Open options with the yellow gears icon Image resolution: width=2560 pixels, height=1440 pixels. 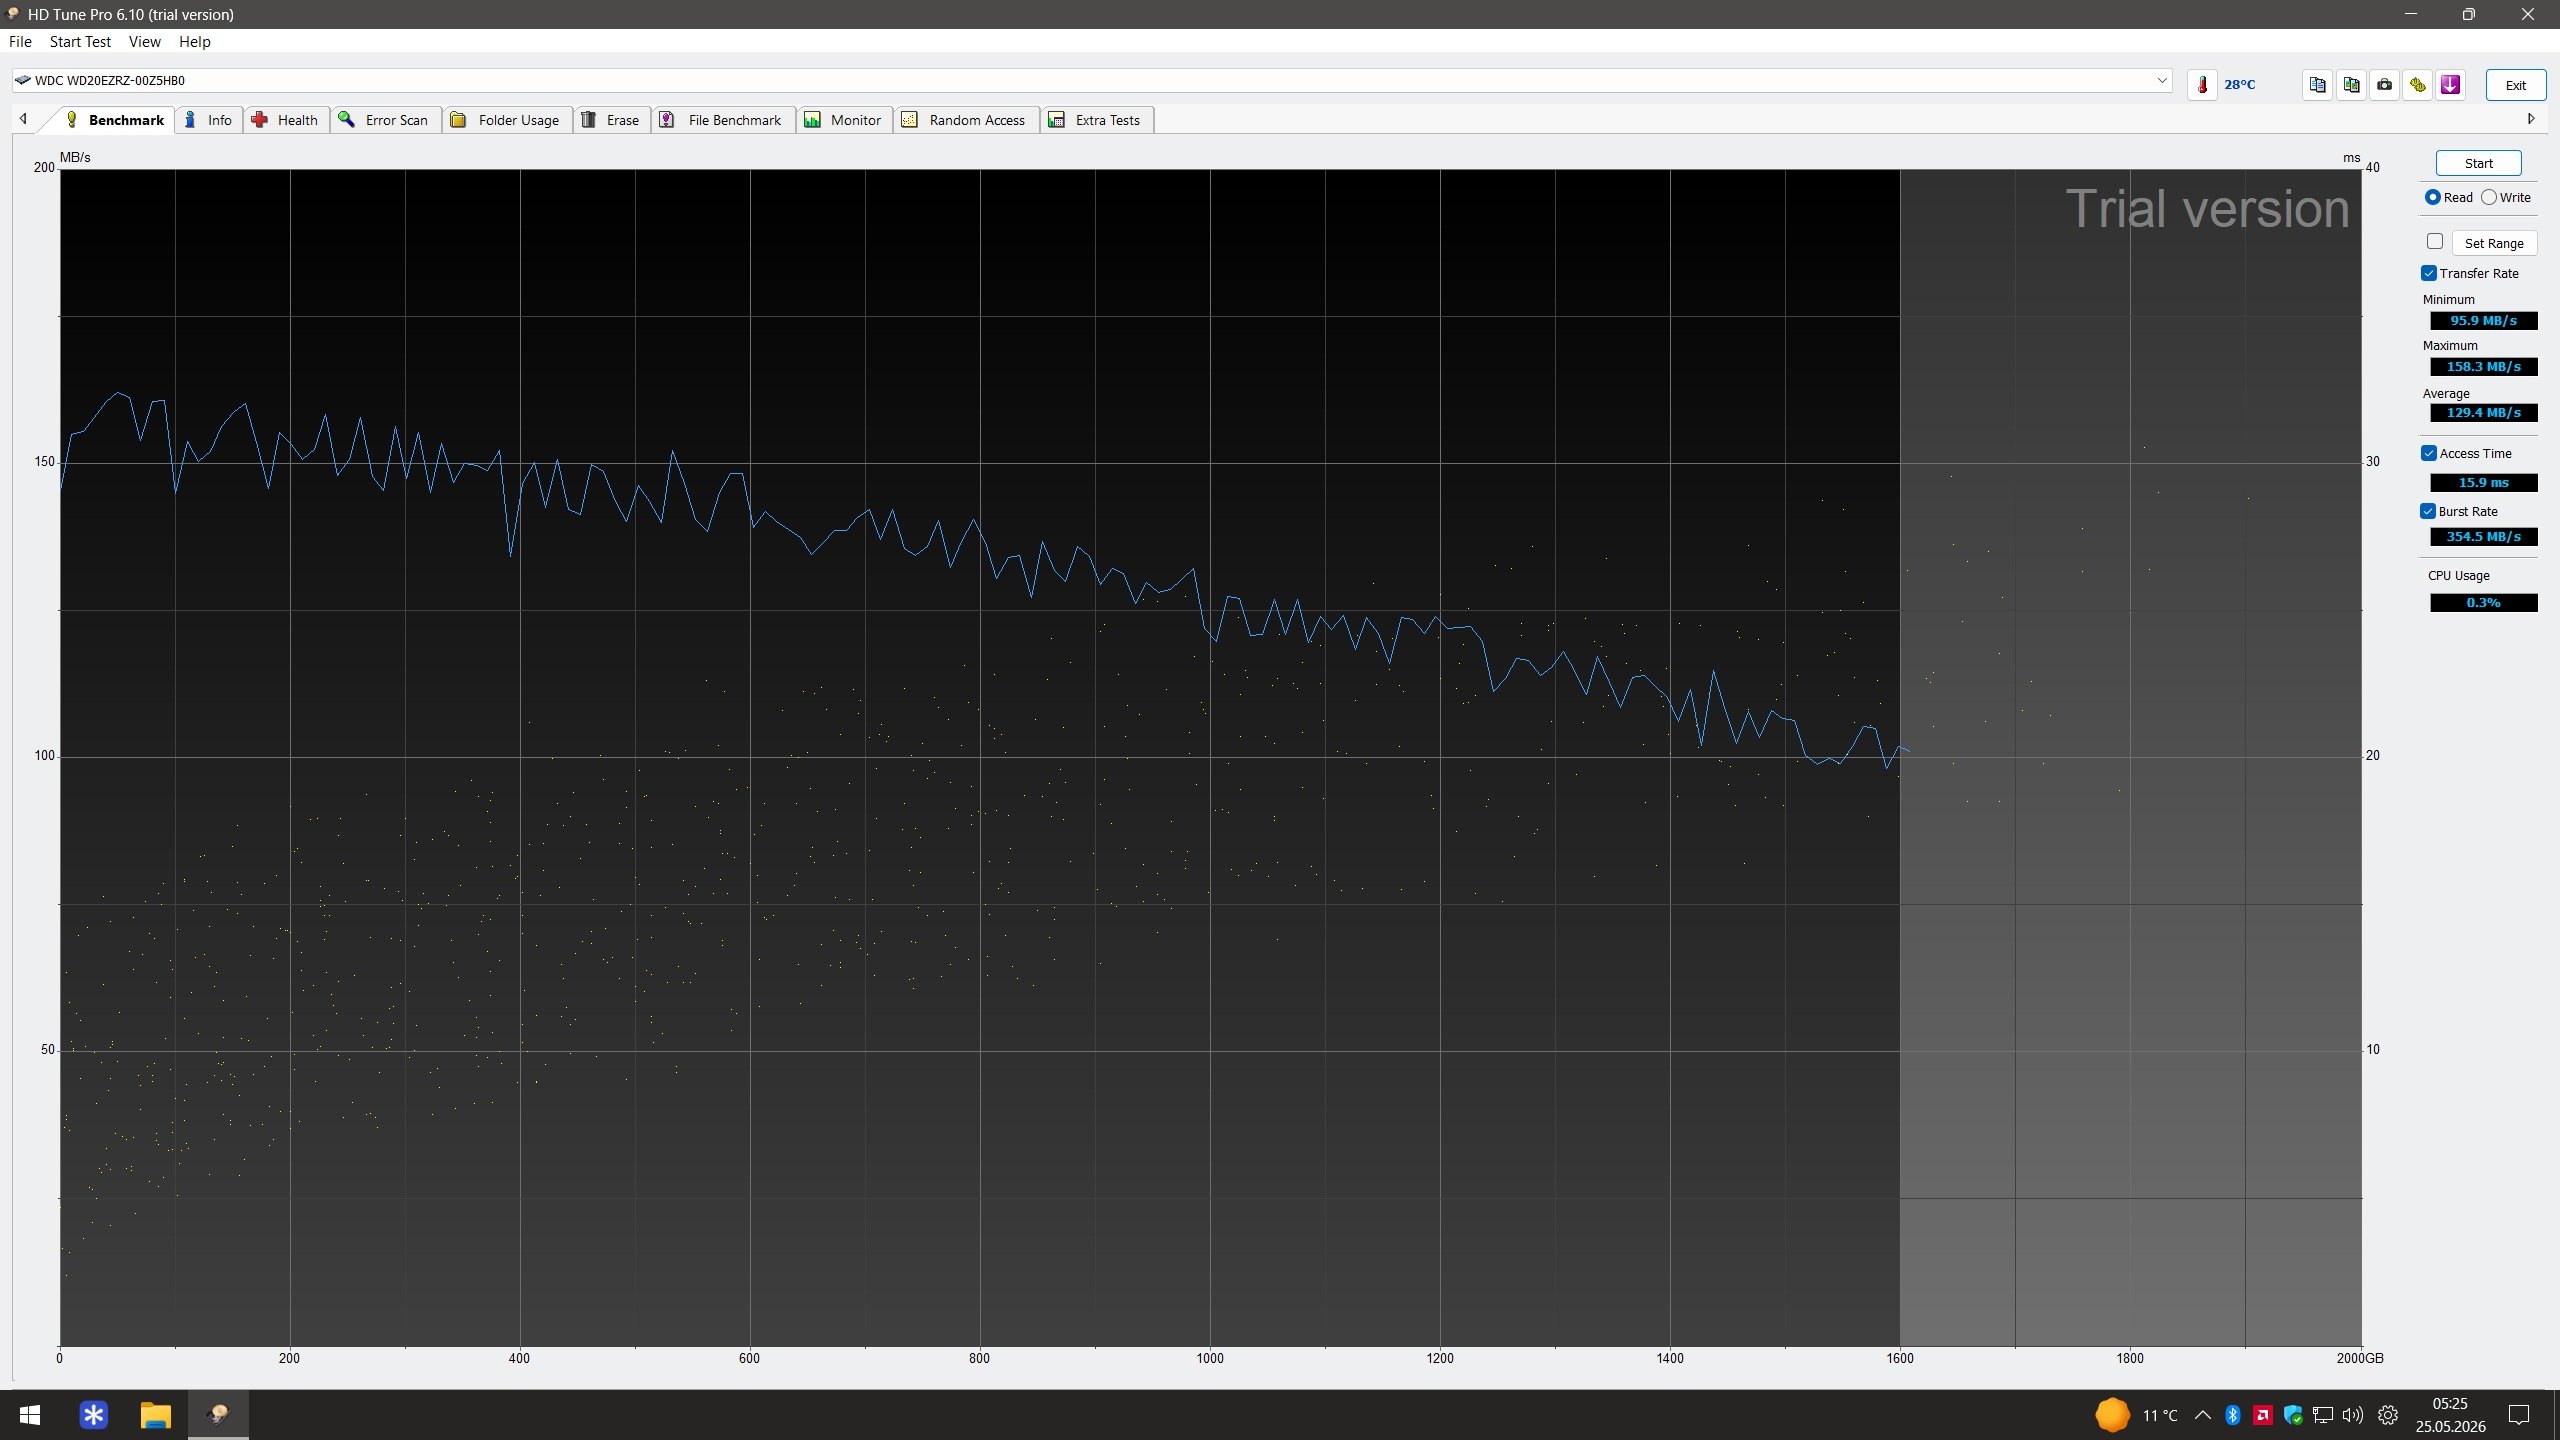(2417, 85)
